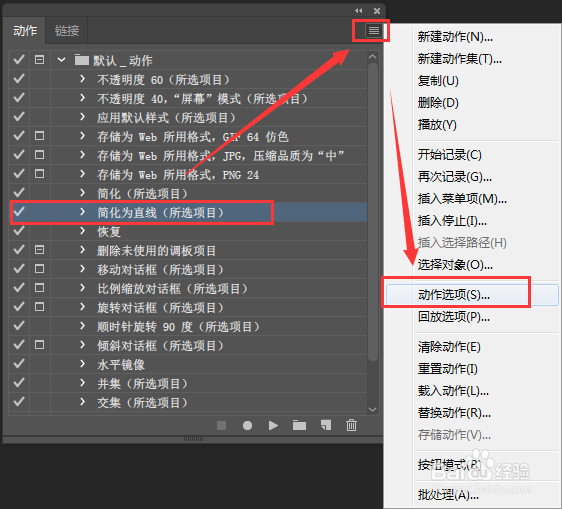The image size is (562, 509).
Task: Expand 不透明度 40 屏幕模式 action
Action: coord(82,97)
